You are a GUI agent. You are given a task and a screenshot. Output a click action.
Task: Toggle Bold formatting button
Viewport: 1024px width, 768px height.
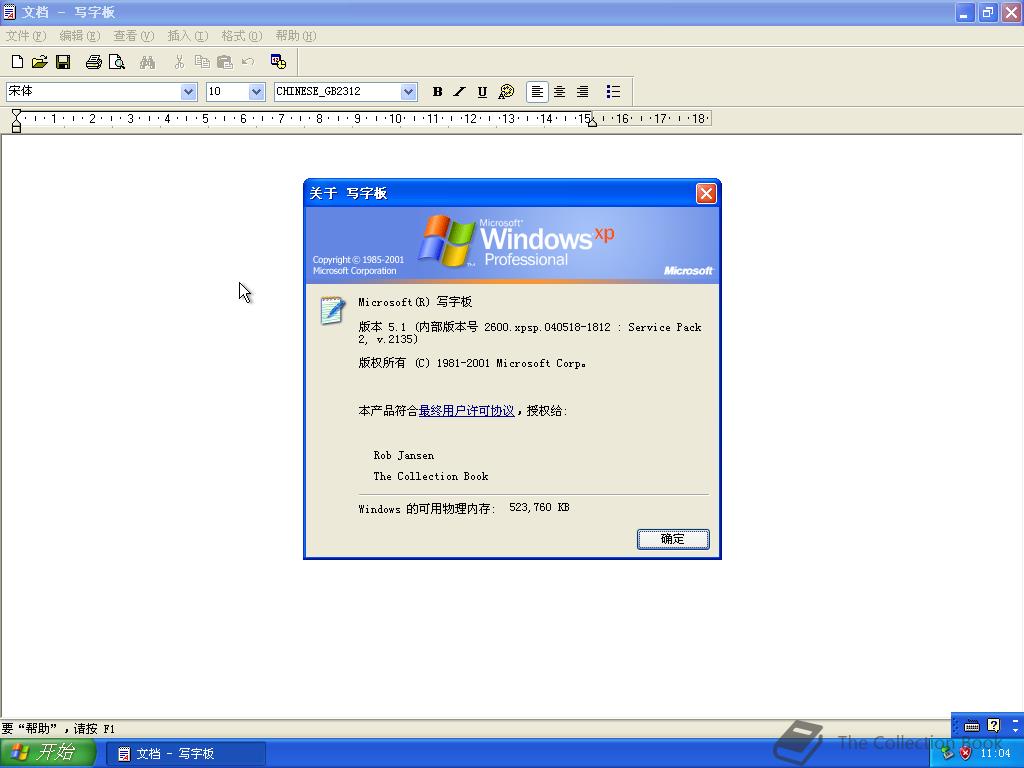pyautogui.click(x=438, y=91)
